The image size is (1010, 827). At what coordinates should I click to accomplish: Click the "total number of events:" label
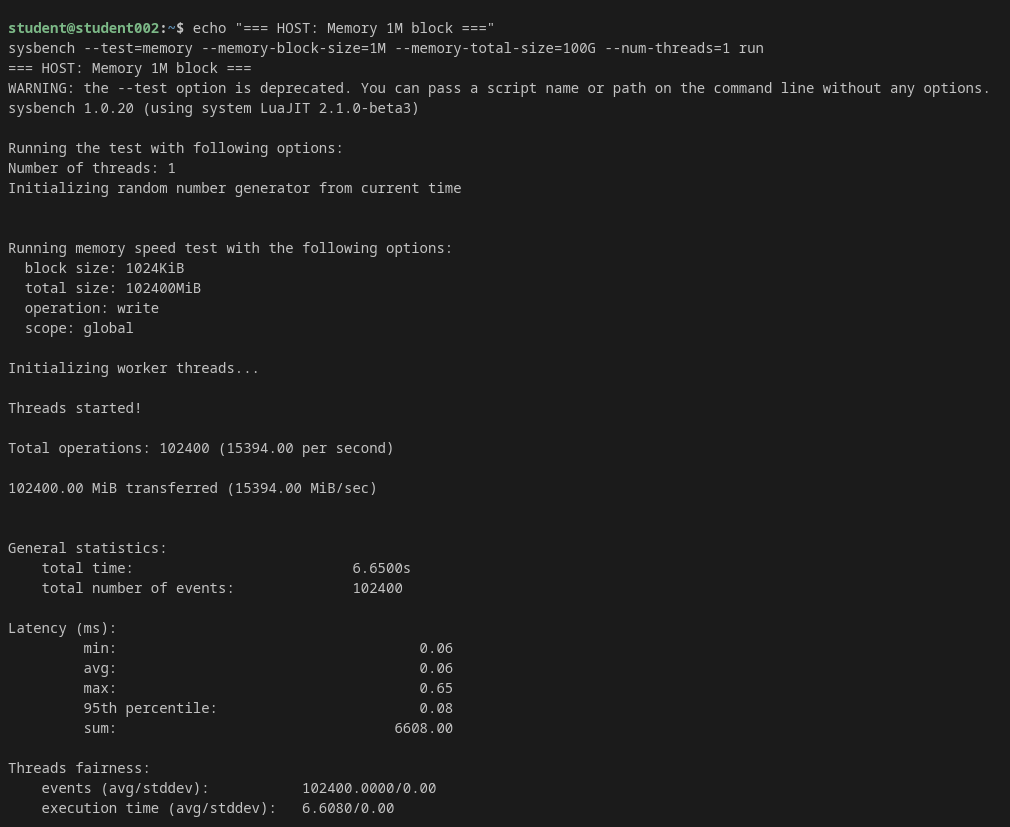click(138, 588)
